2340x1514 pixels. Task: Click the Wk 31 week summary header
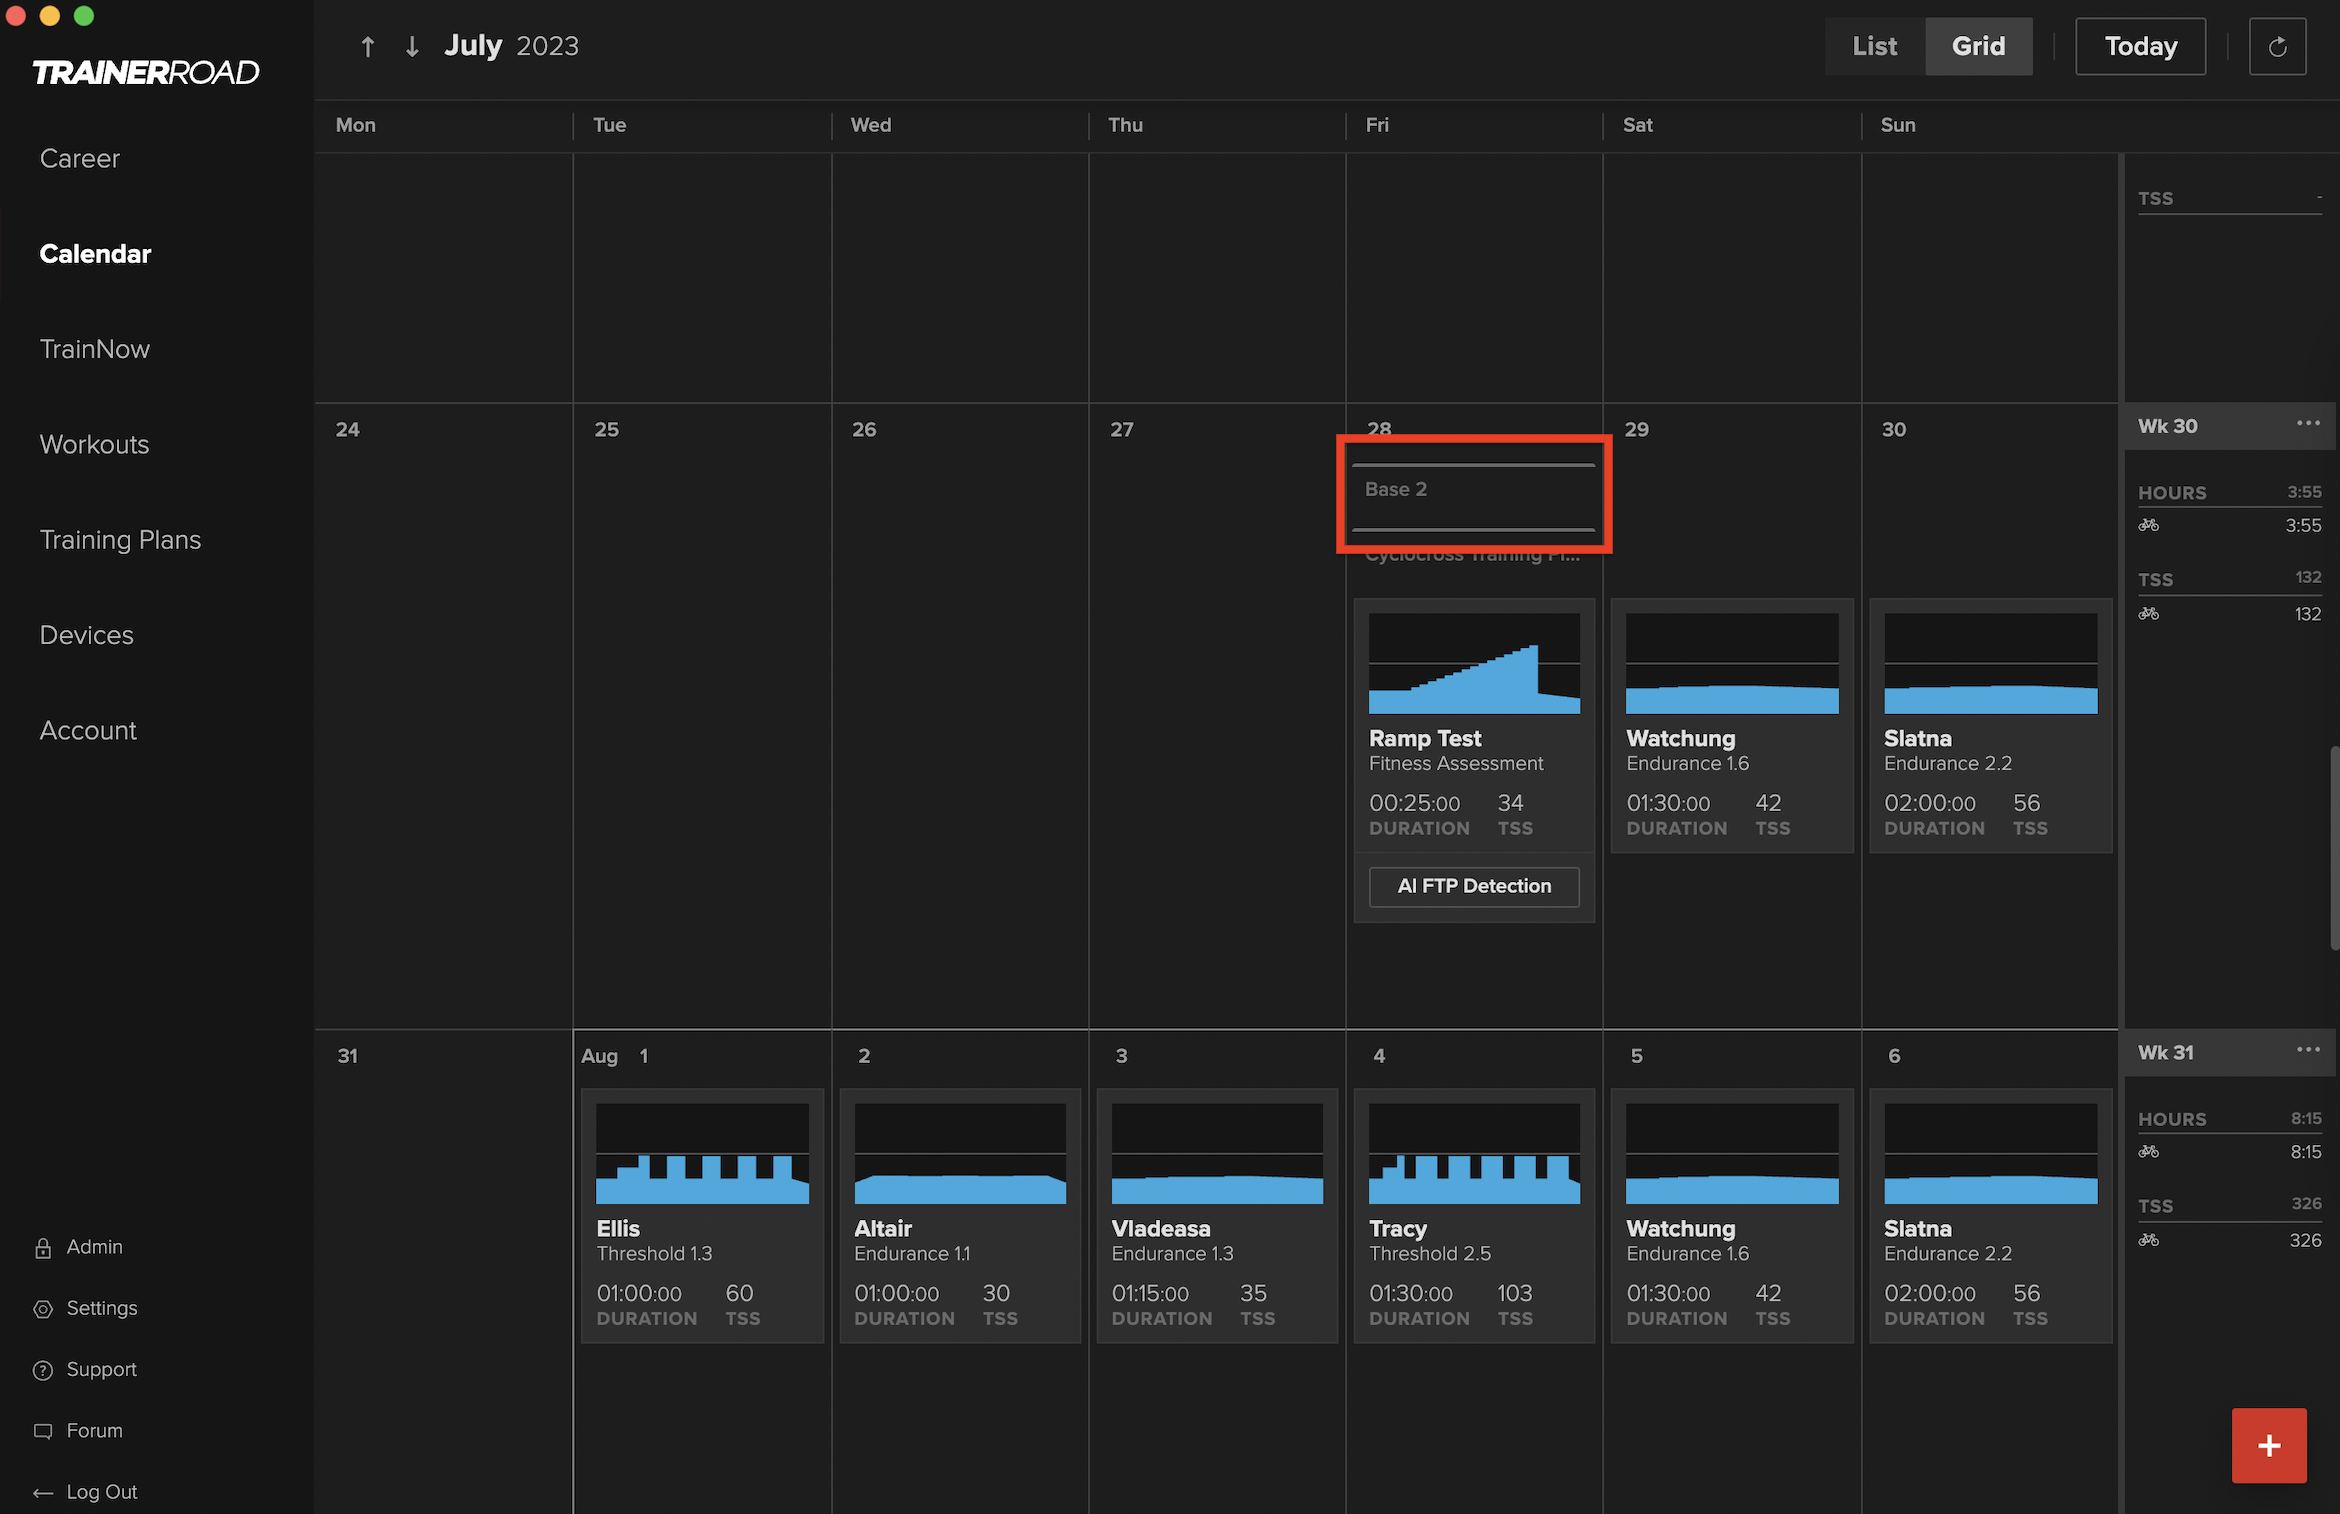pyautogui.click(x=2230, y=1053)
